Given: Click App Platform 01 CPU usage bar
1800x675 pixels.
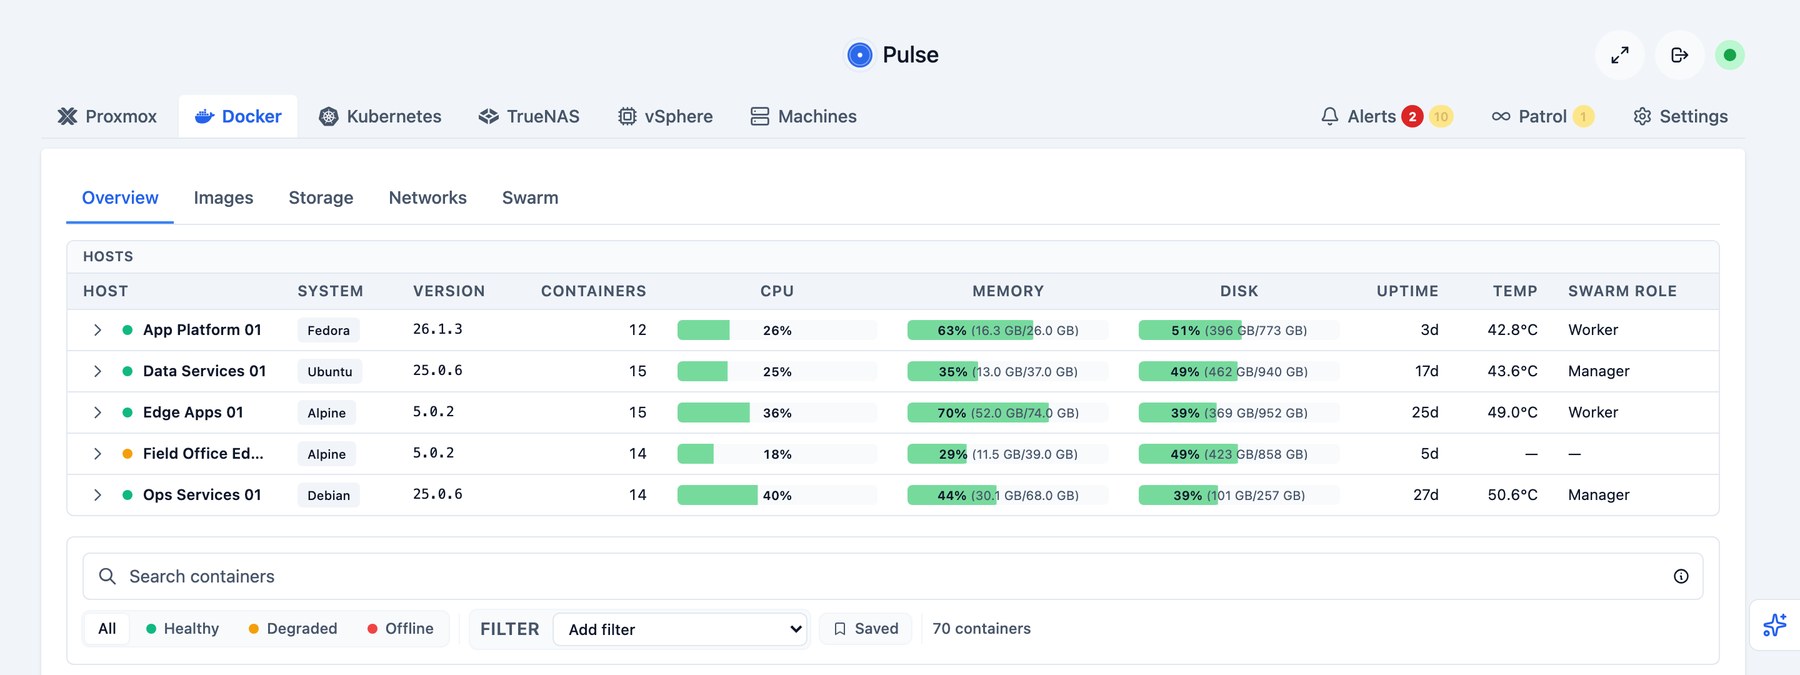Looking at the screenshot, I should click(x=777, y=330).
